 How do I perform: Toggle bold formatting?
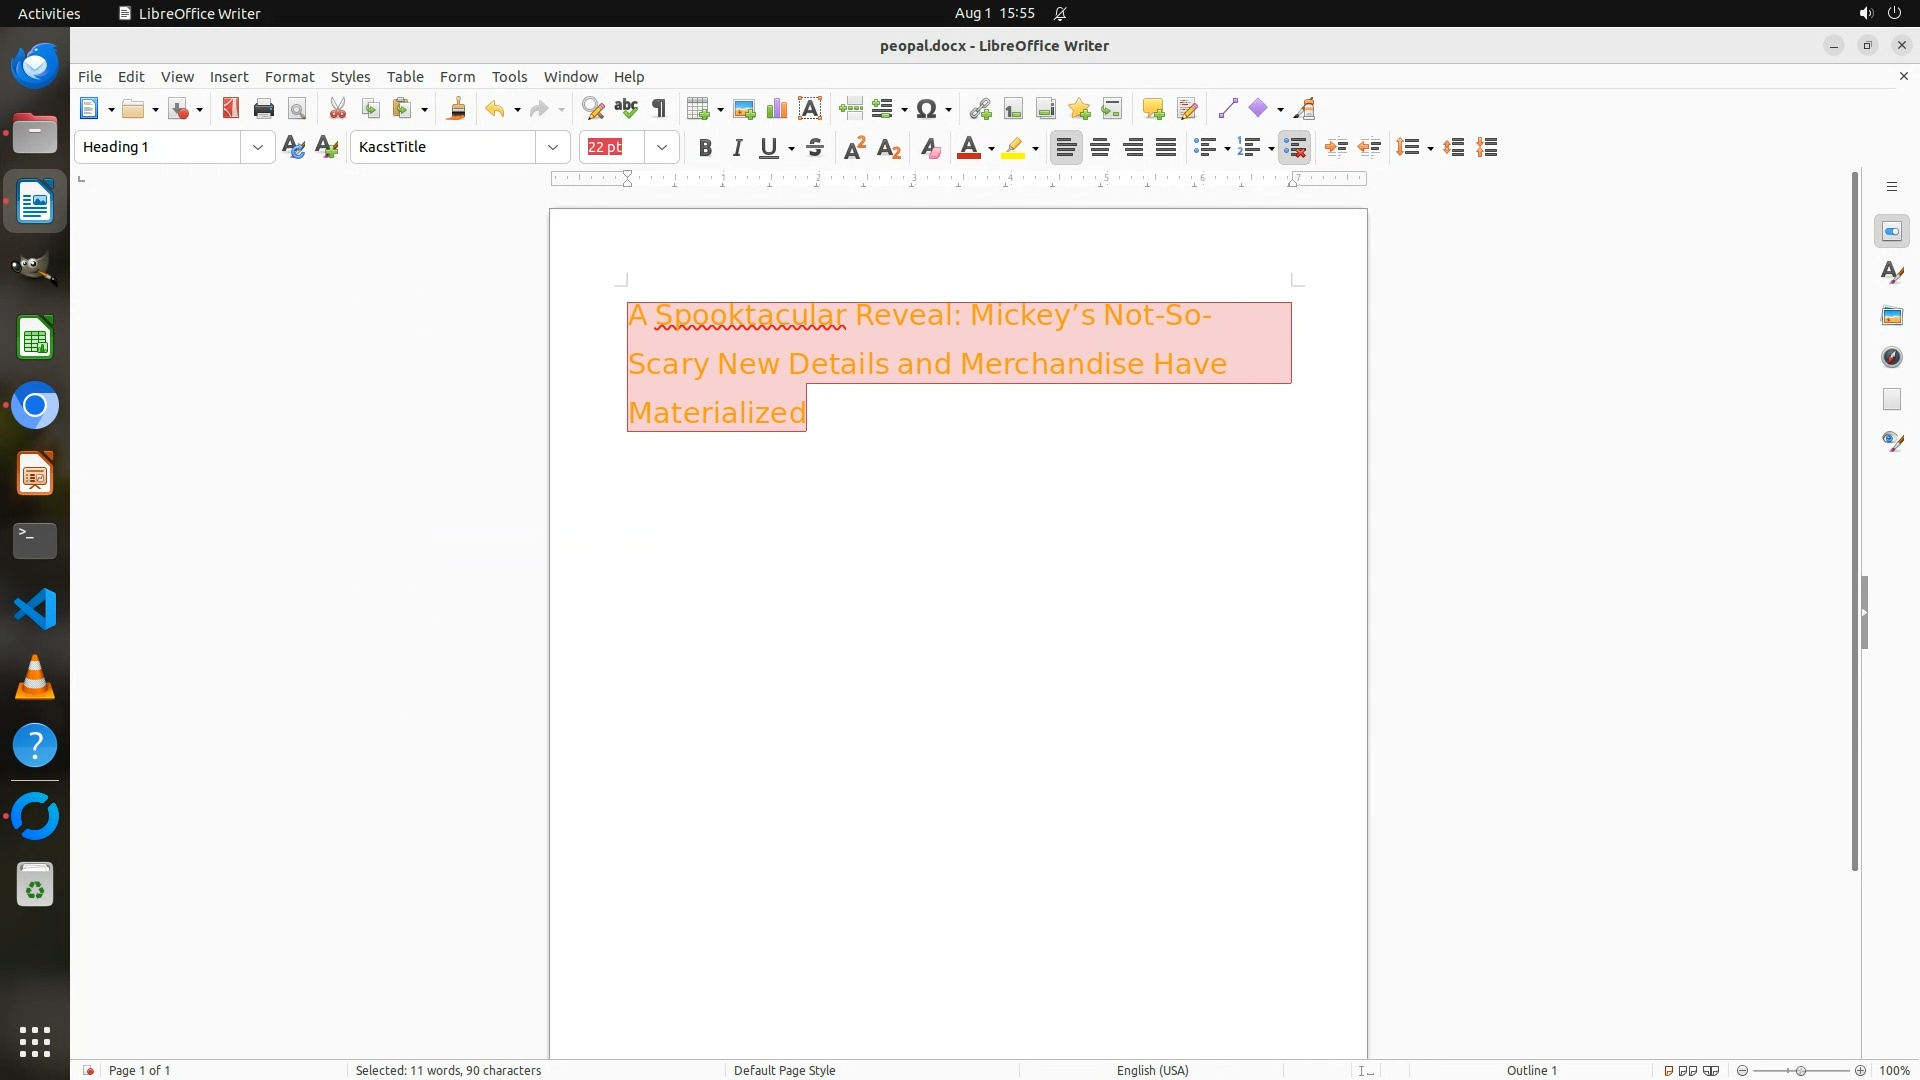[705, 148]
